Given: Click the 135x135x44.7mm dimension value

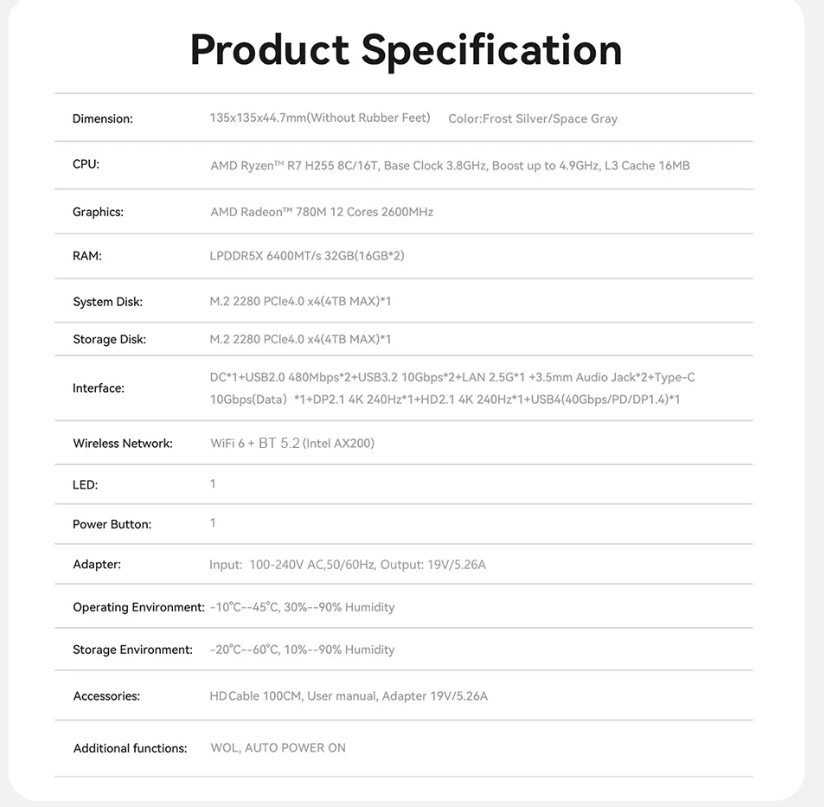Looking at the screenshot, I should [320, 118].
